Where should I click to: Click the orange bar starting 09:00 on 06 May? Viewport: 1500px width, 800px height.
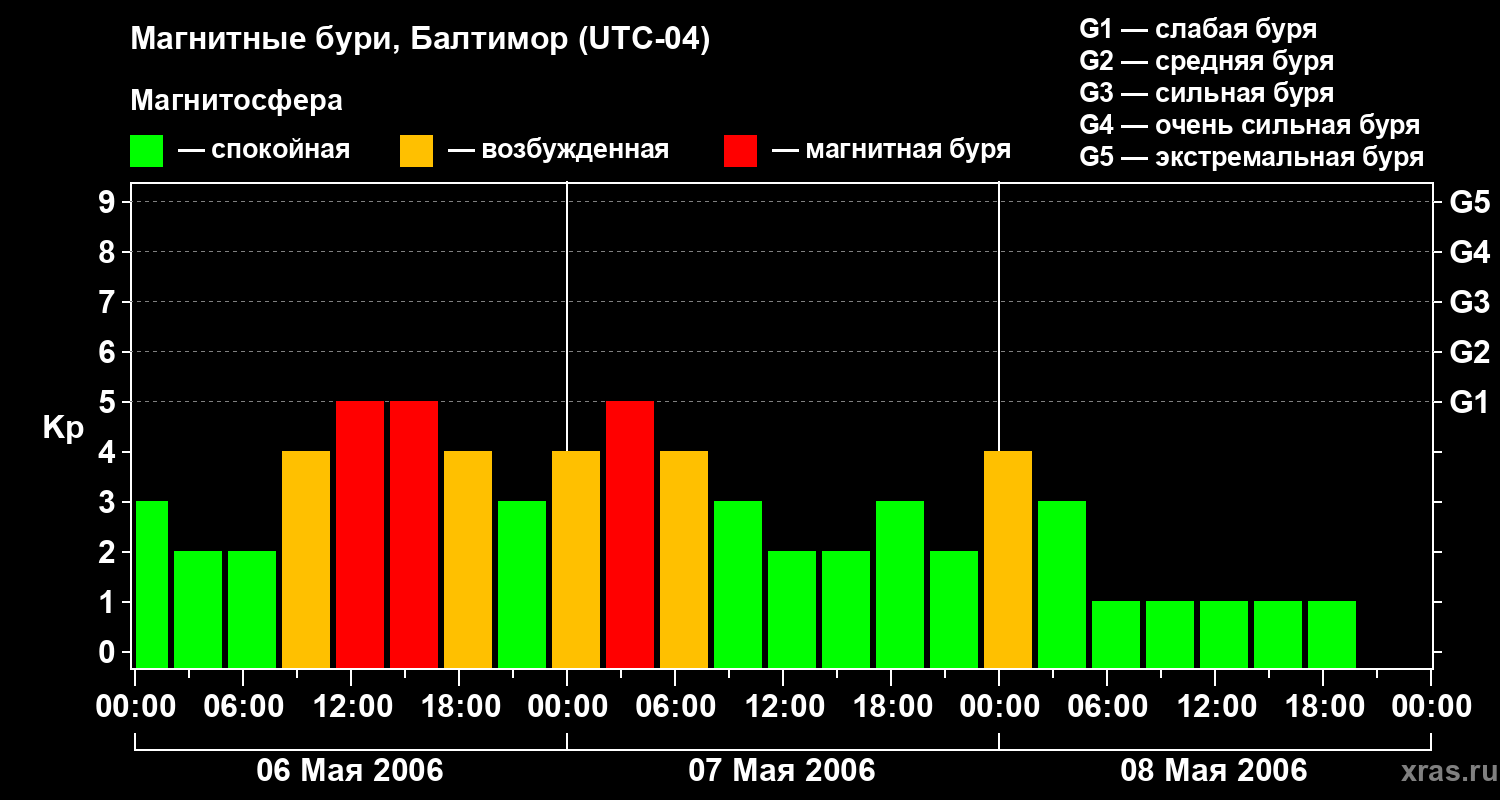306,560
